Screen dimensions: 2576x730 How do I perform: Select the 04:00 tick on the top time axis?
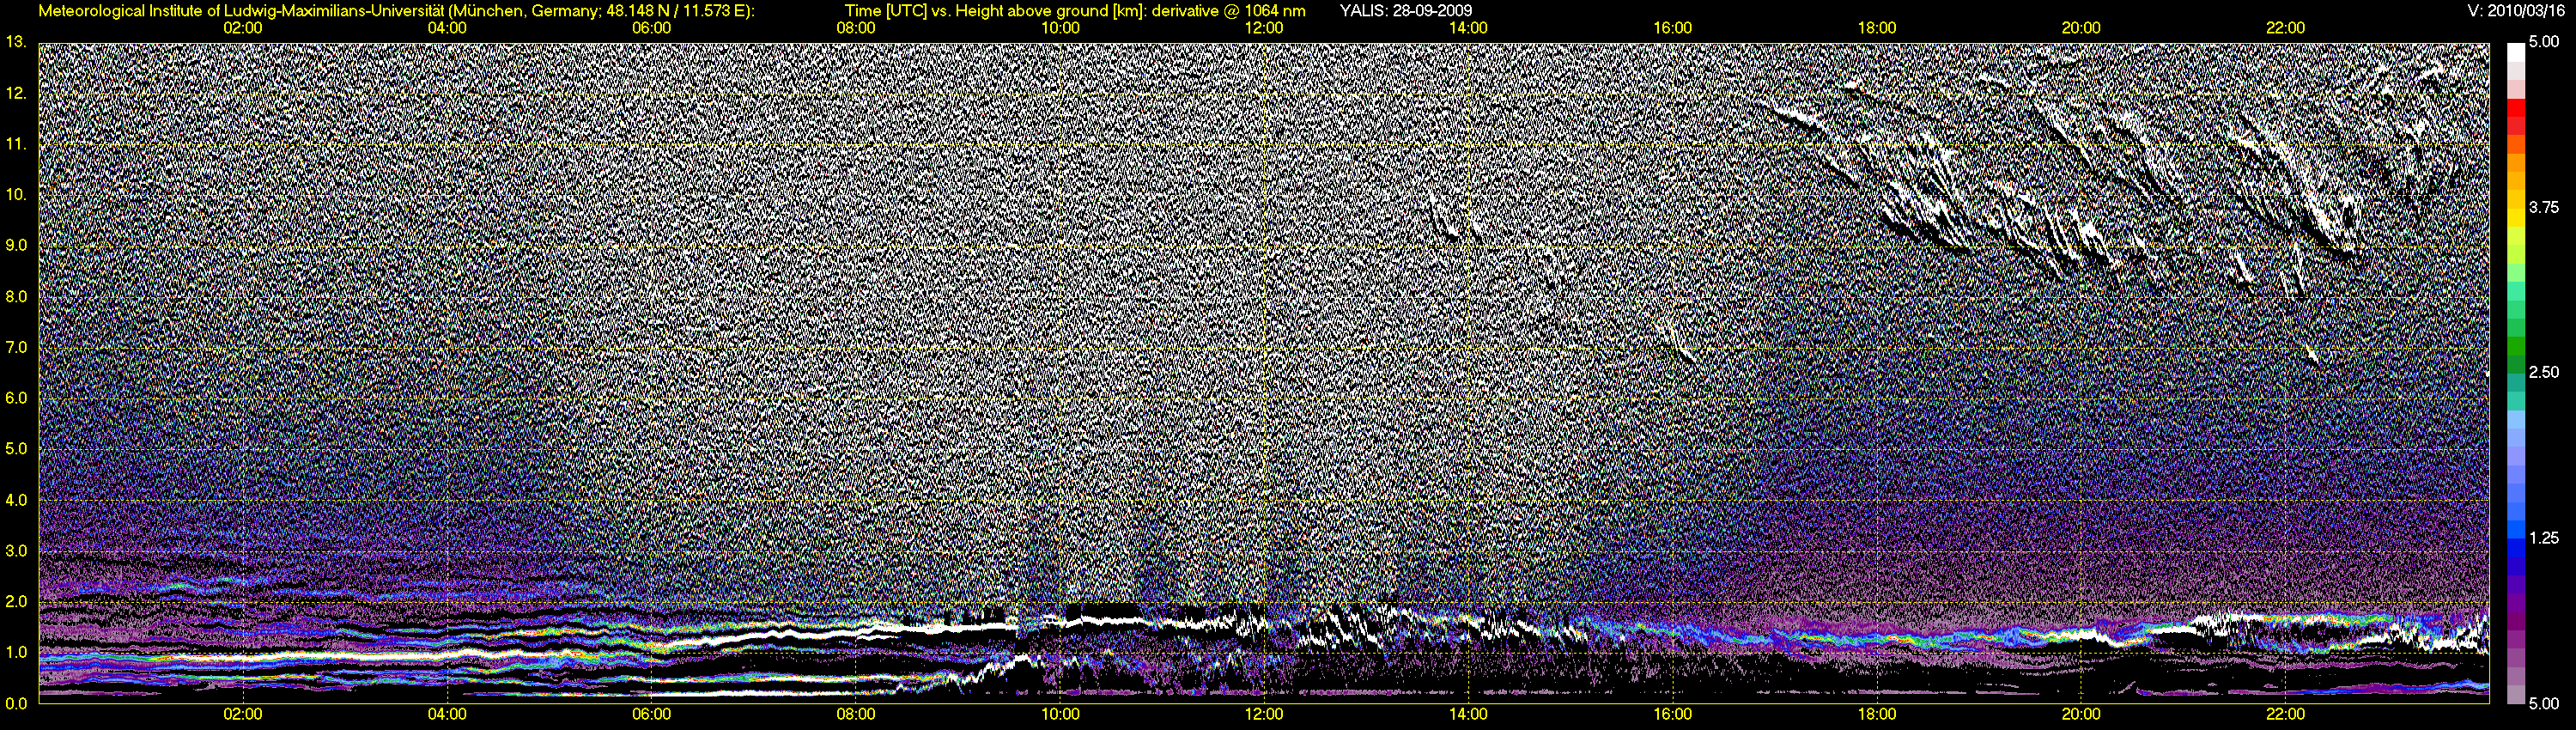click(x=447, y=28)
